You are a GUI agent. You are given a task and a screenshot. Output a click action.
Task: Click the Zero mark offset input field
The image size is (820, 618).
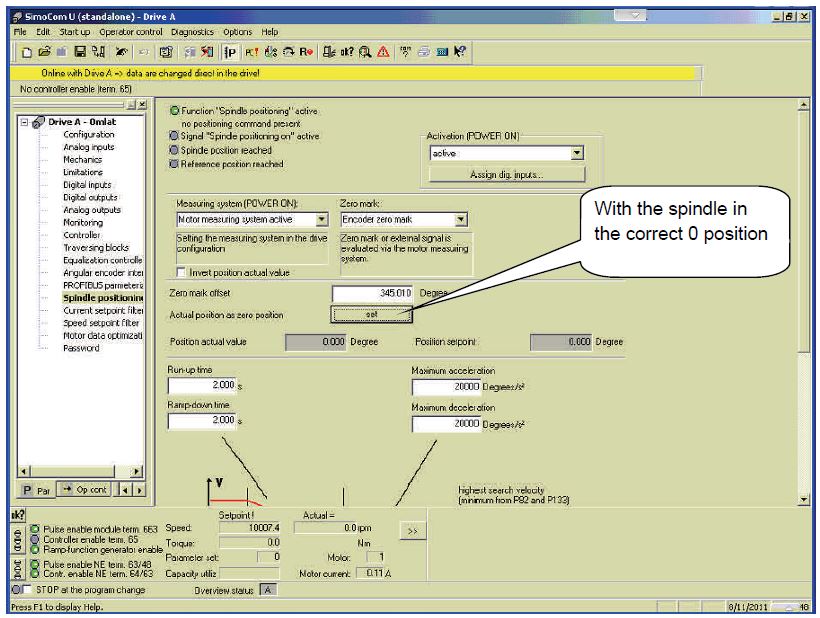372,293
